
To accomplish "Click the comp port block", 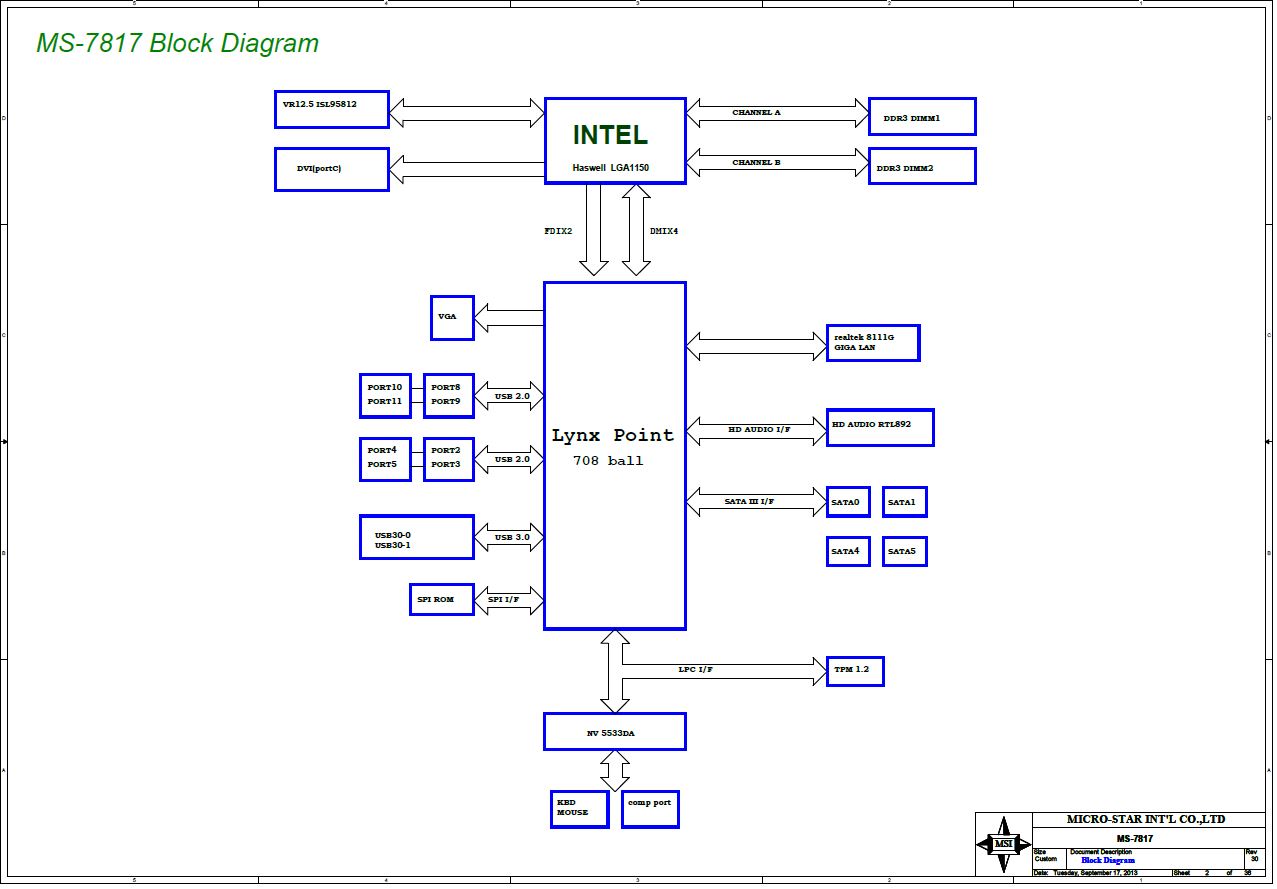I will point(650,808).
